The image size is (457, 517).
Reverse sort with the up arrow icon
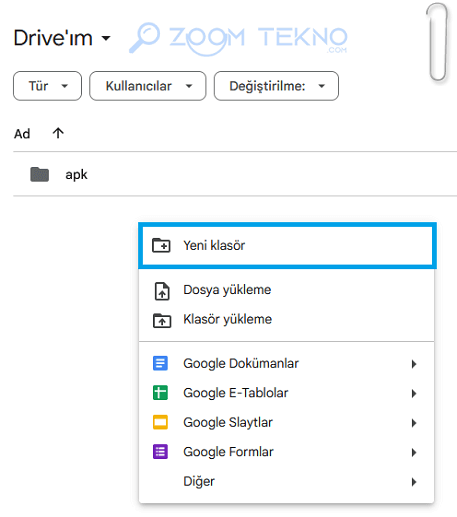tap(58, 133)
